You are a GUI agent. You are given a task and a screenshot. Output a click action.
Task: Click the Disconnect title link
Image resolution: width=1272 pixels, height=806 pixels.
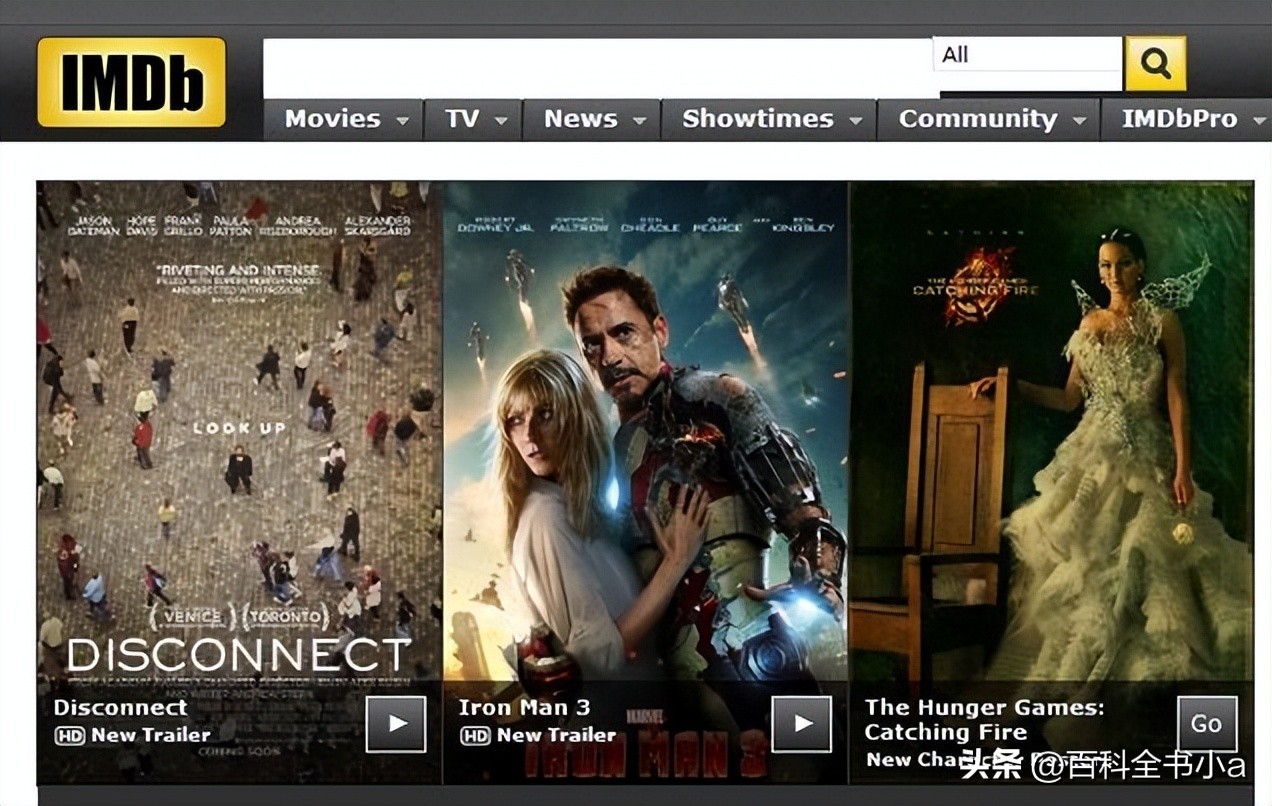tap(120, 707)
